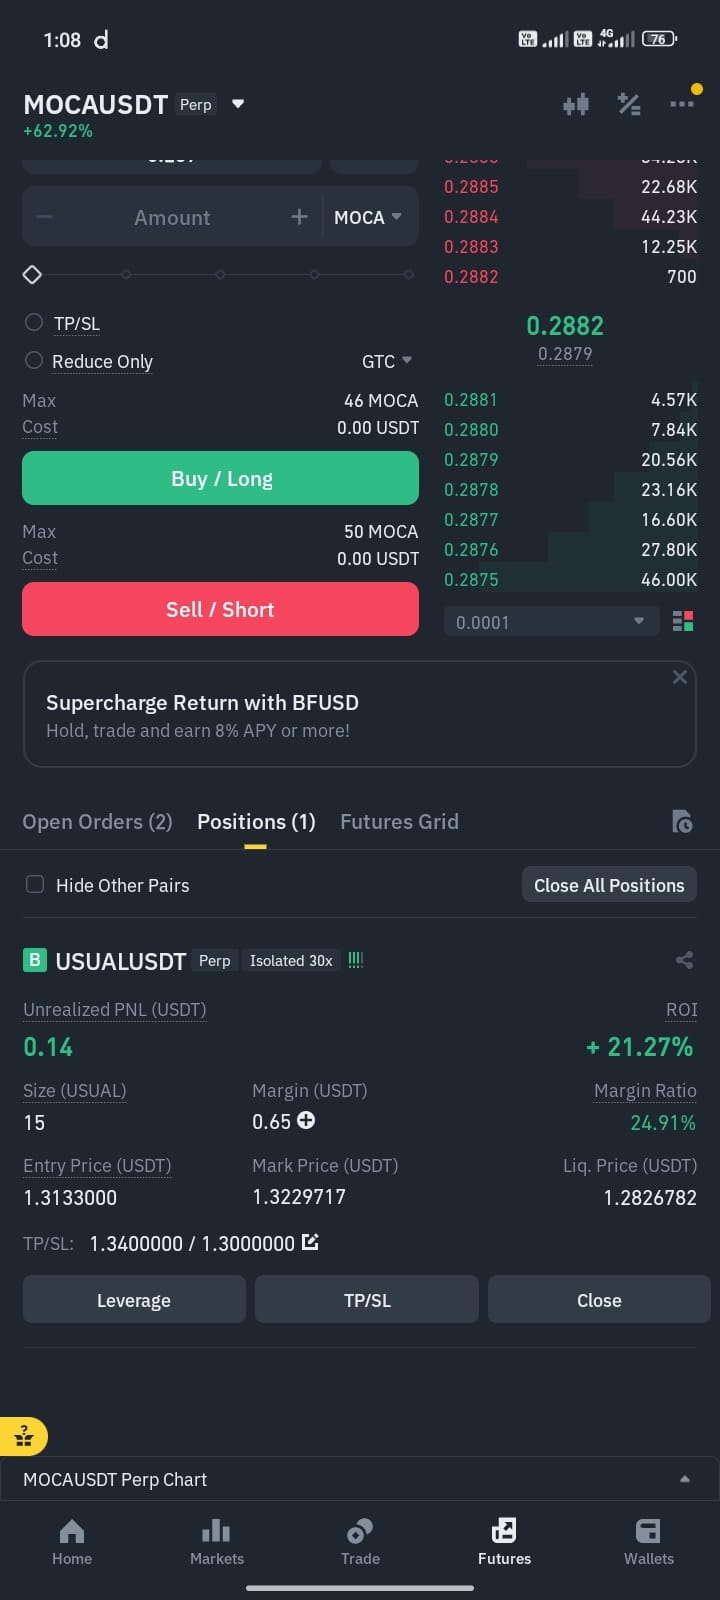Go to the Wallets tab
Image resolution: width=720 pixels, height=1600 pixels.
click(648, 1542)
